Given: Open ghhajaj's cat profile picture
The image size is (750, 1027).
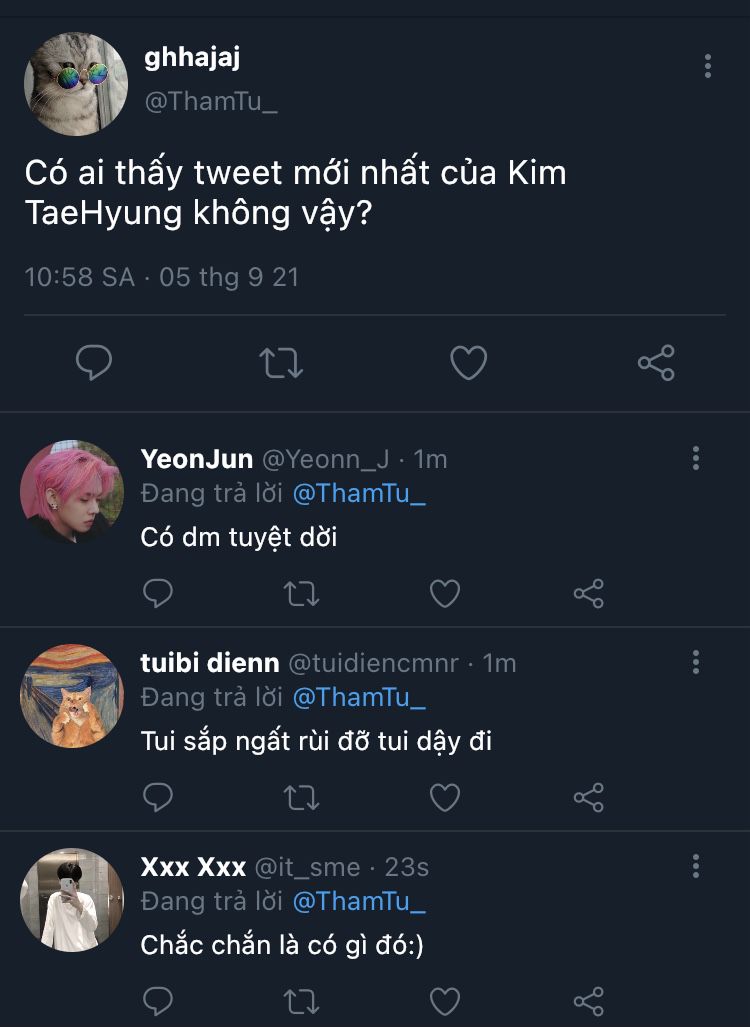Looking at the screenshot, I should 76,84.
